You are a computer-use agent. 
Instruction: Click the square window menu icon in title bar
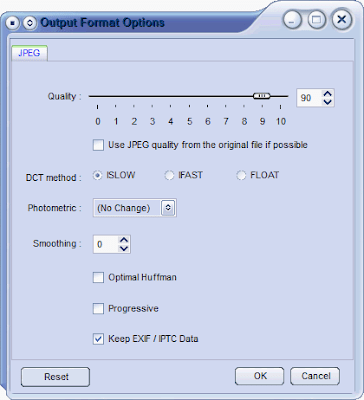pos(13,23)
